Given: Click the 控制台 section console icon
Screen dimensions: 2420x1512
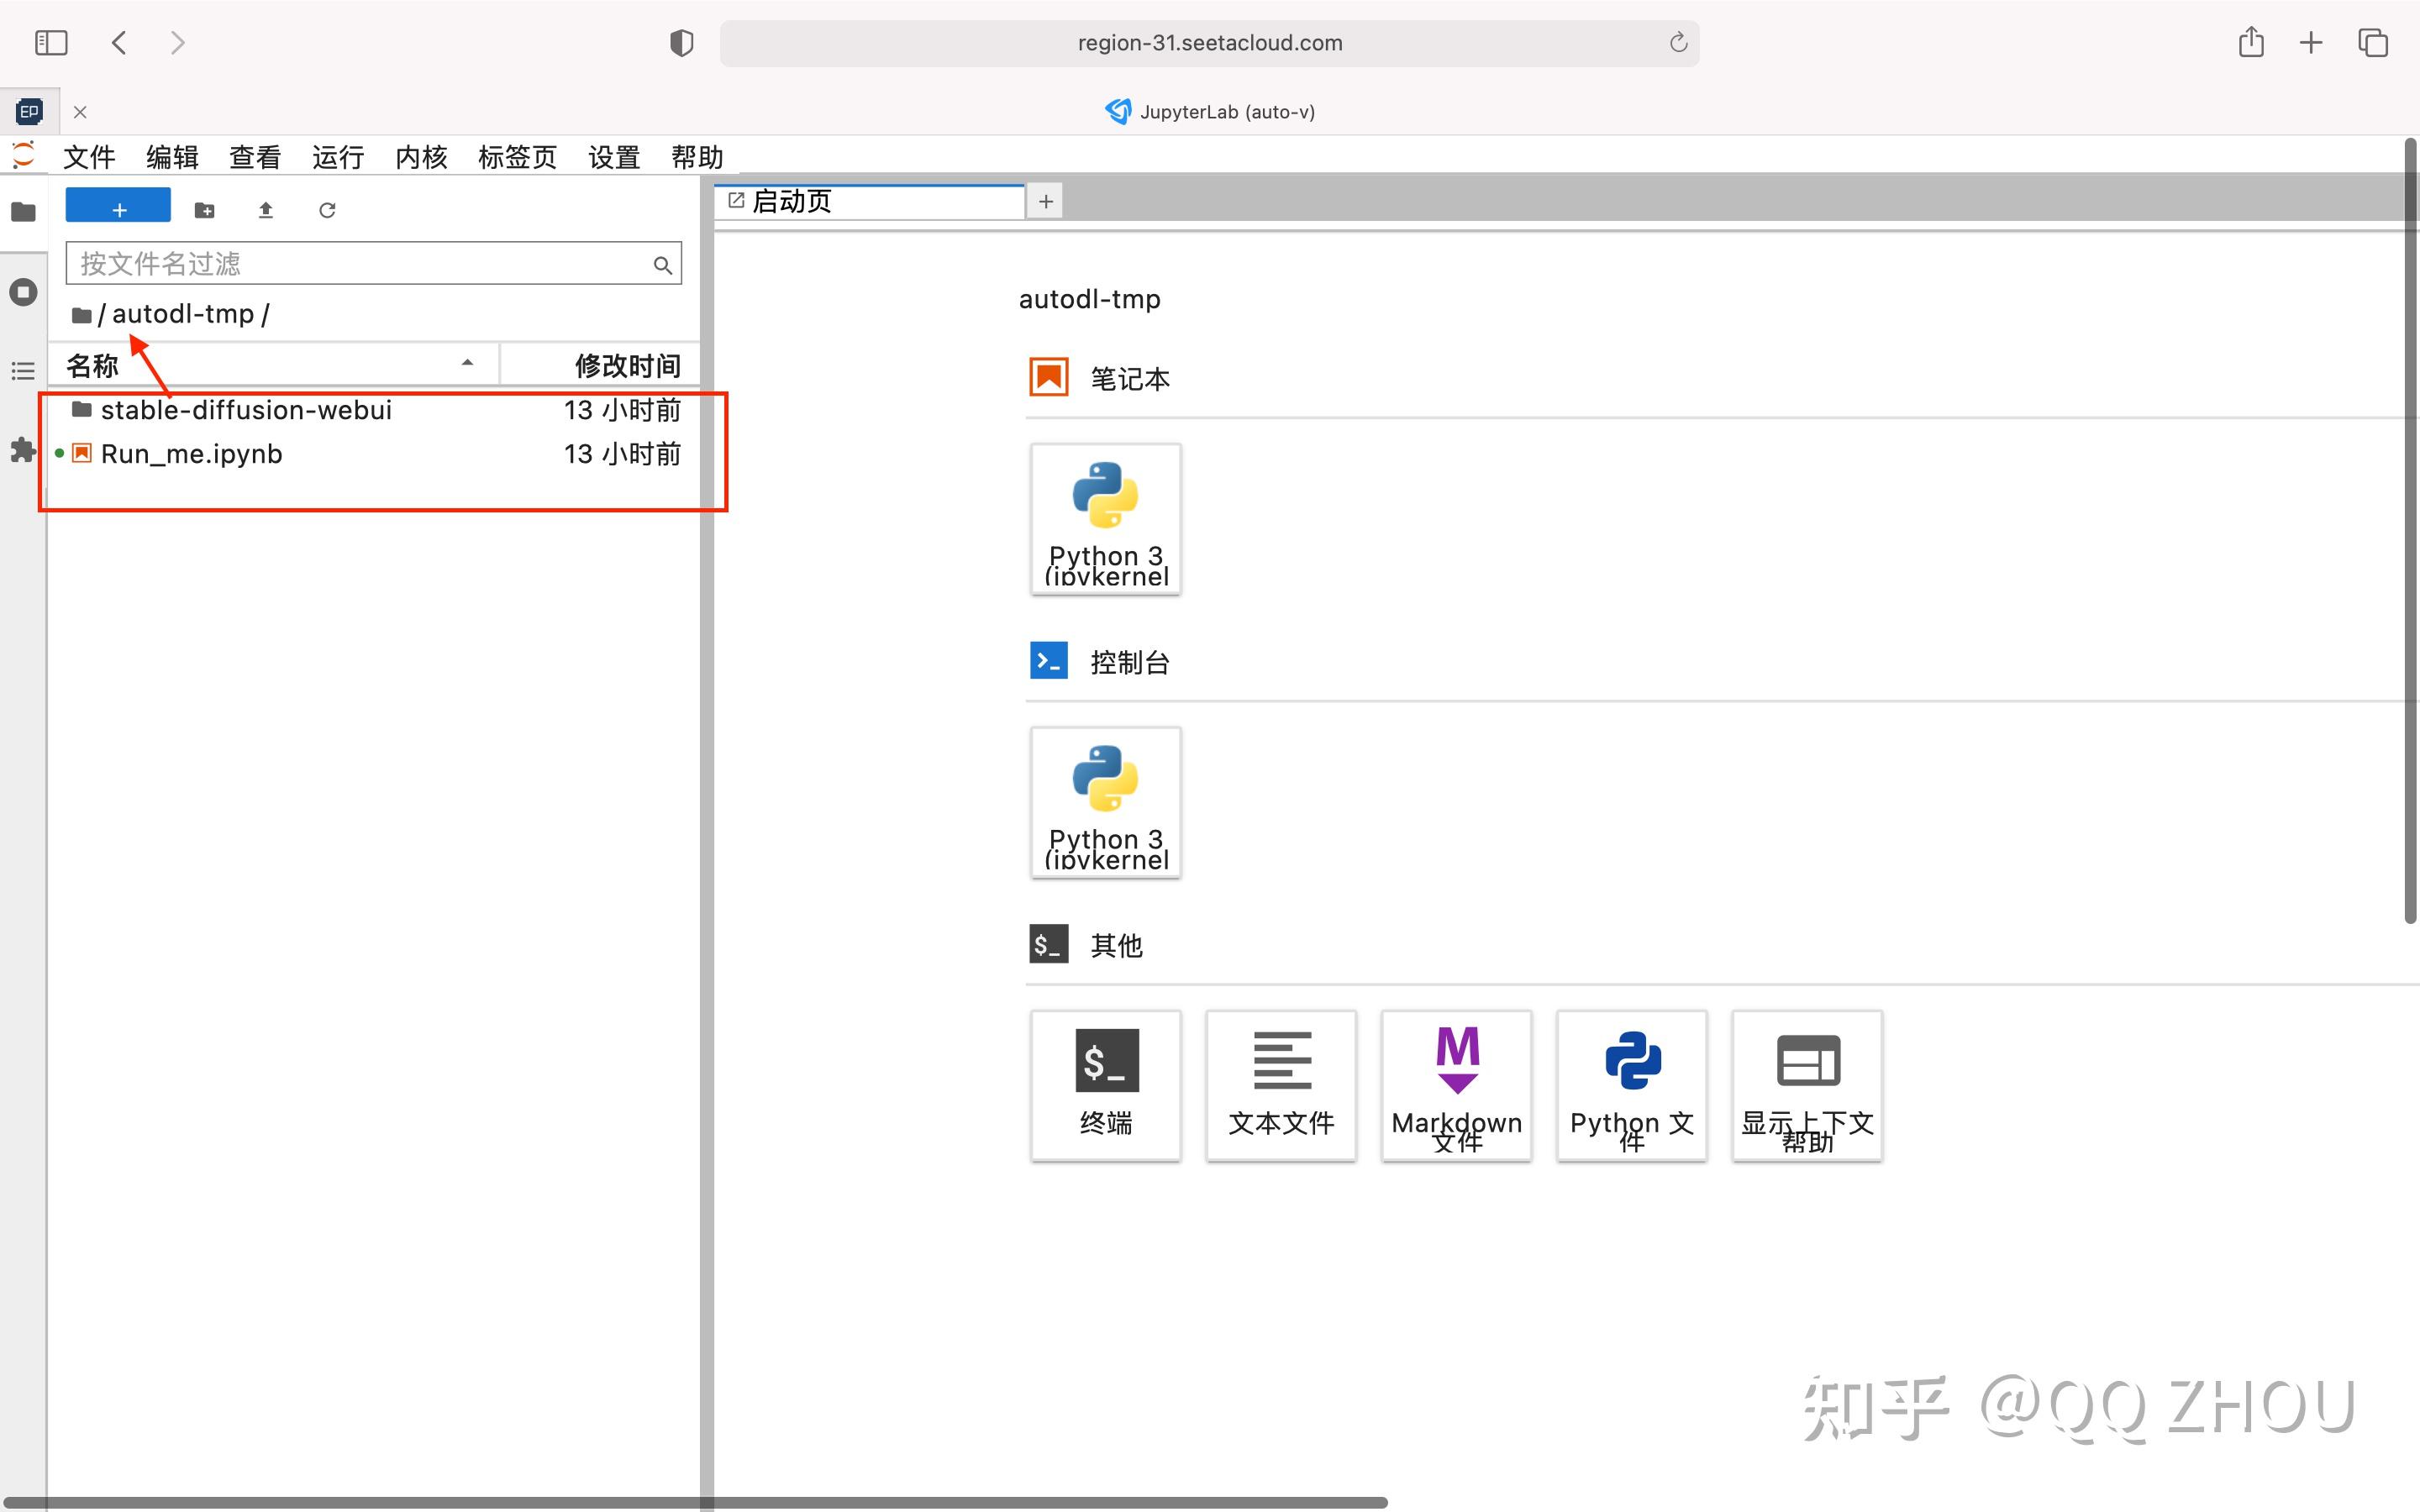Looking at the screenshot, I should coord(1049,660).
